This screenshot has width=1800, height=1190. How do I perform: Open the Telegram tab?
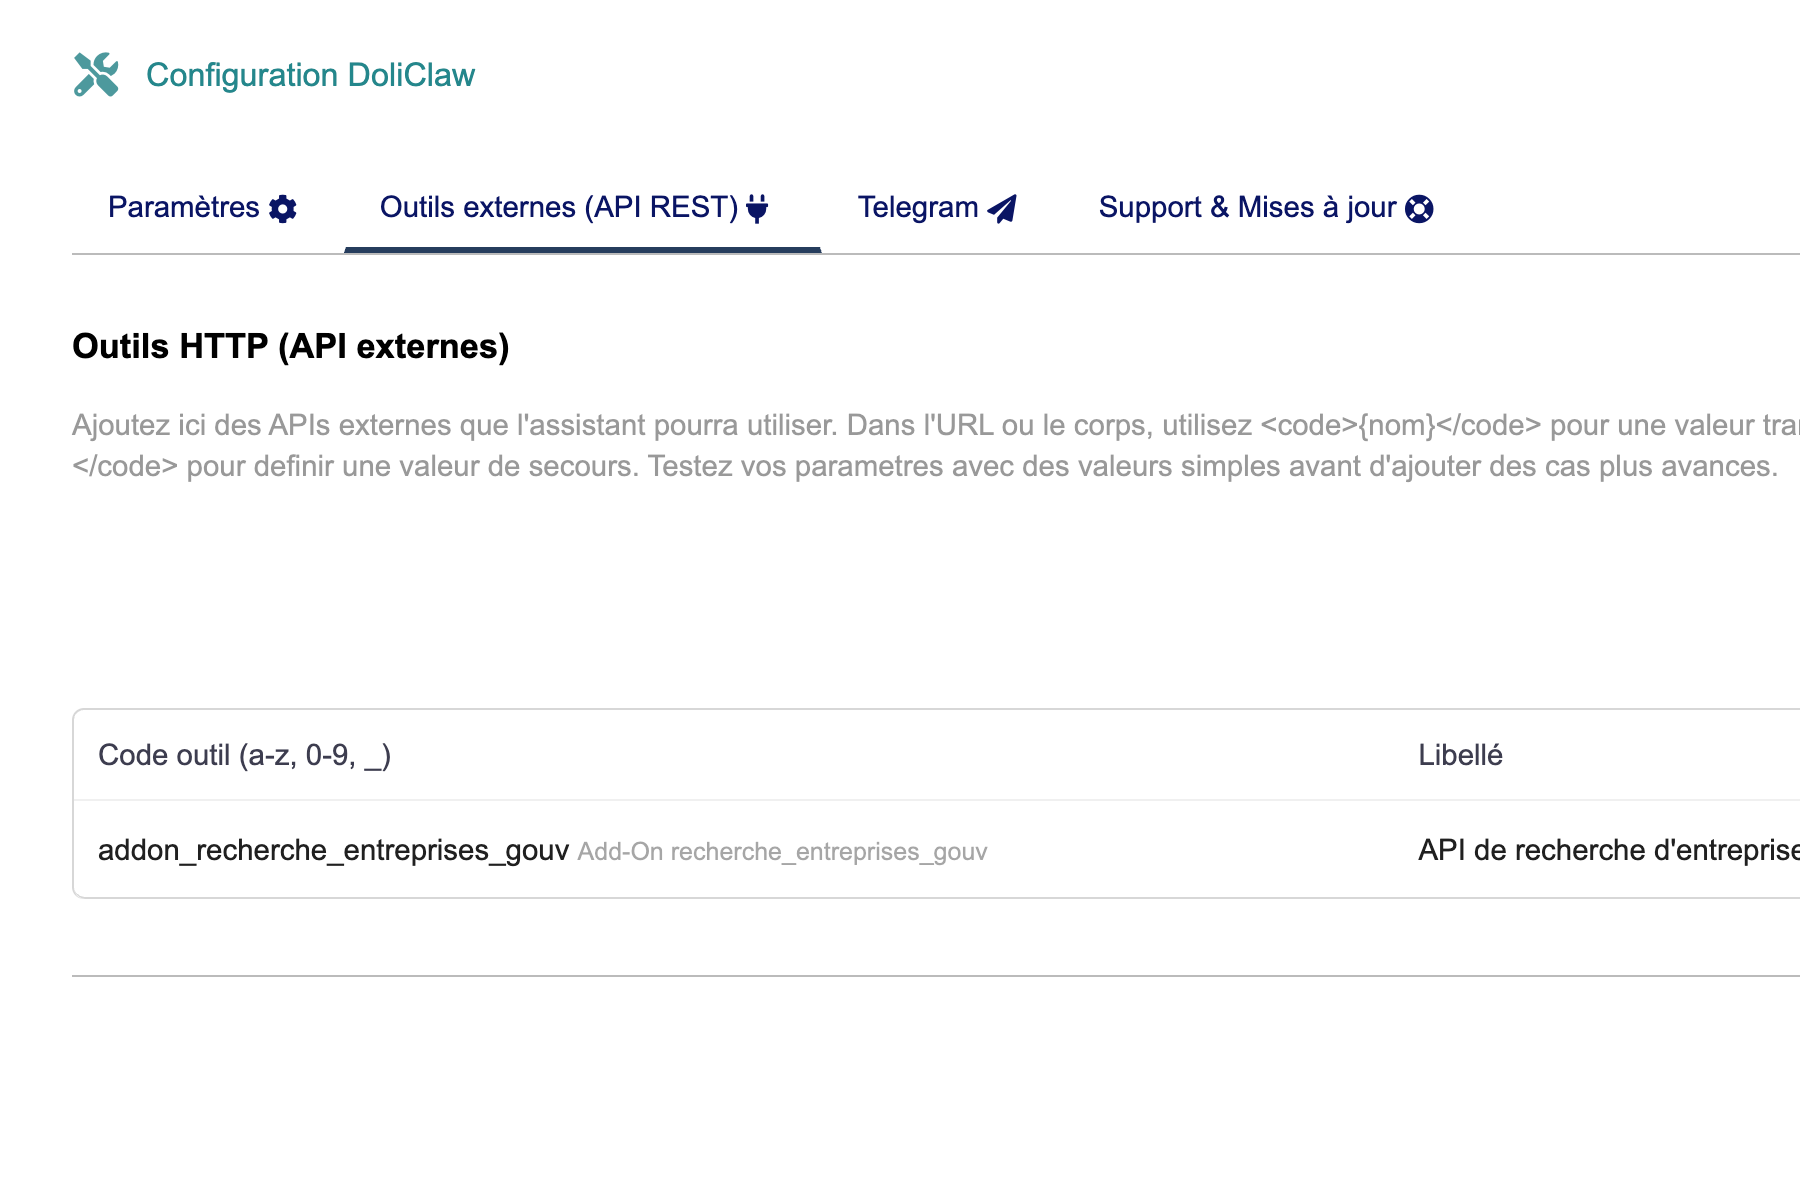point(937,208)
